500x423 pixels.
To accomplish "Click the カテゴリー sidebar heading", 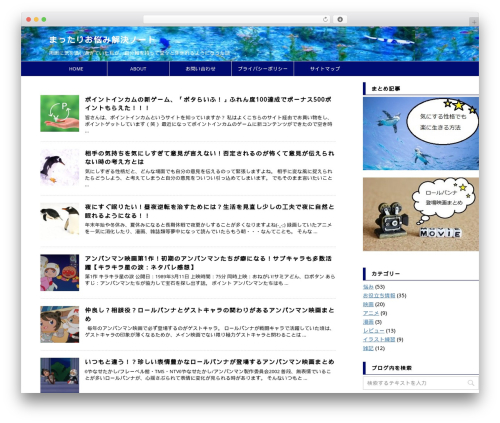I will [x=386, y=274].
